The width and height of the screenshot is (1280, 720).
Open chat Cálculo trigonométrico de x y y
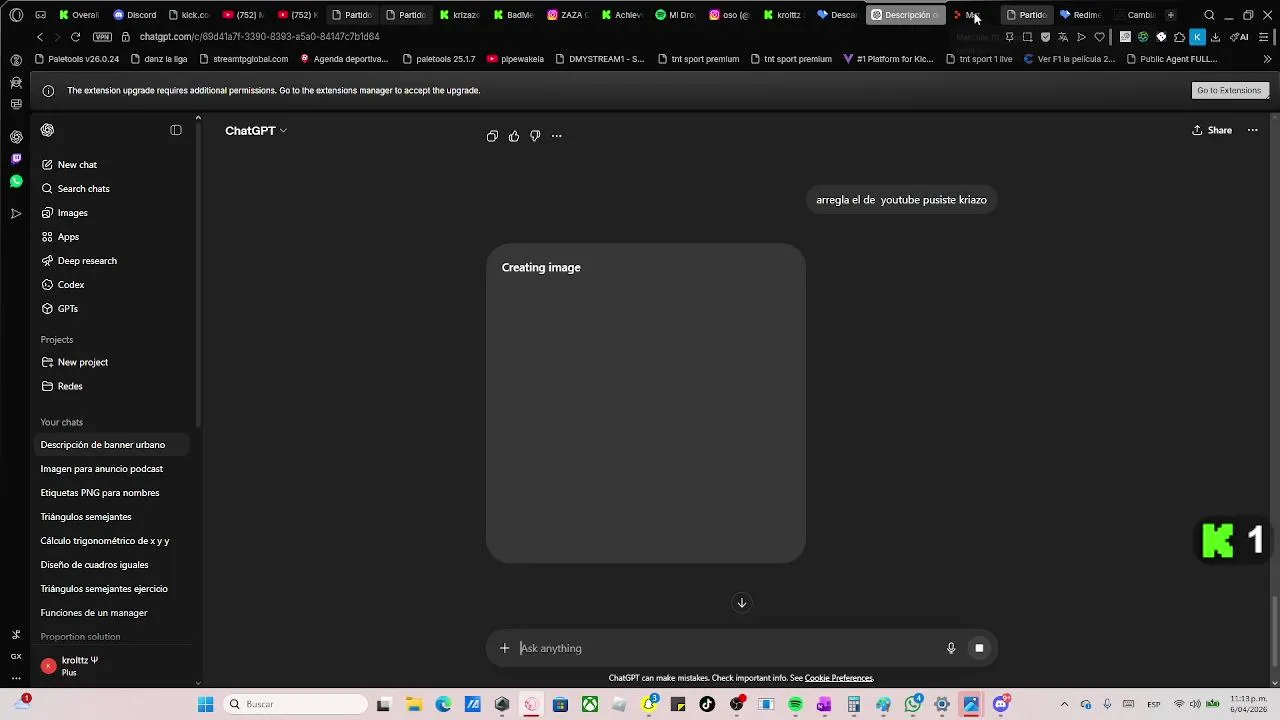[x=112, y=541]
